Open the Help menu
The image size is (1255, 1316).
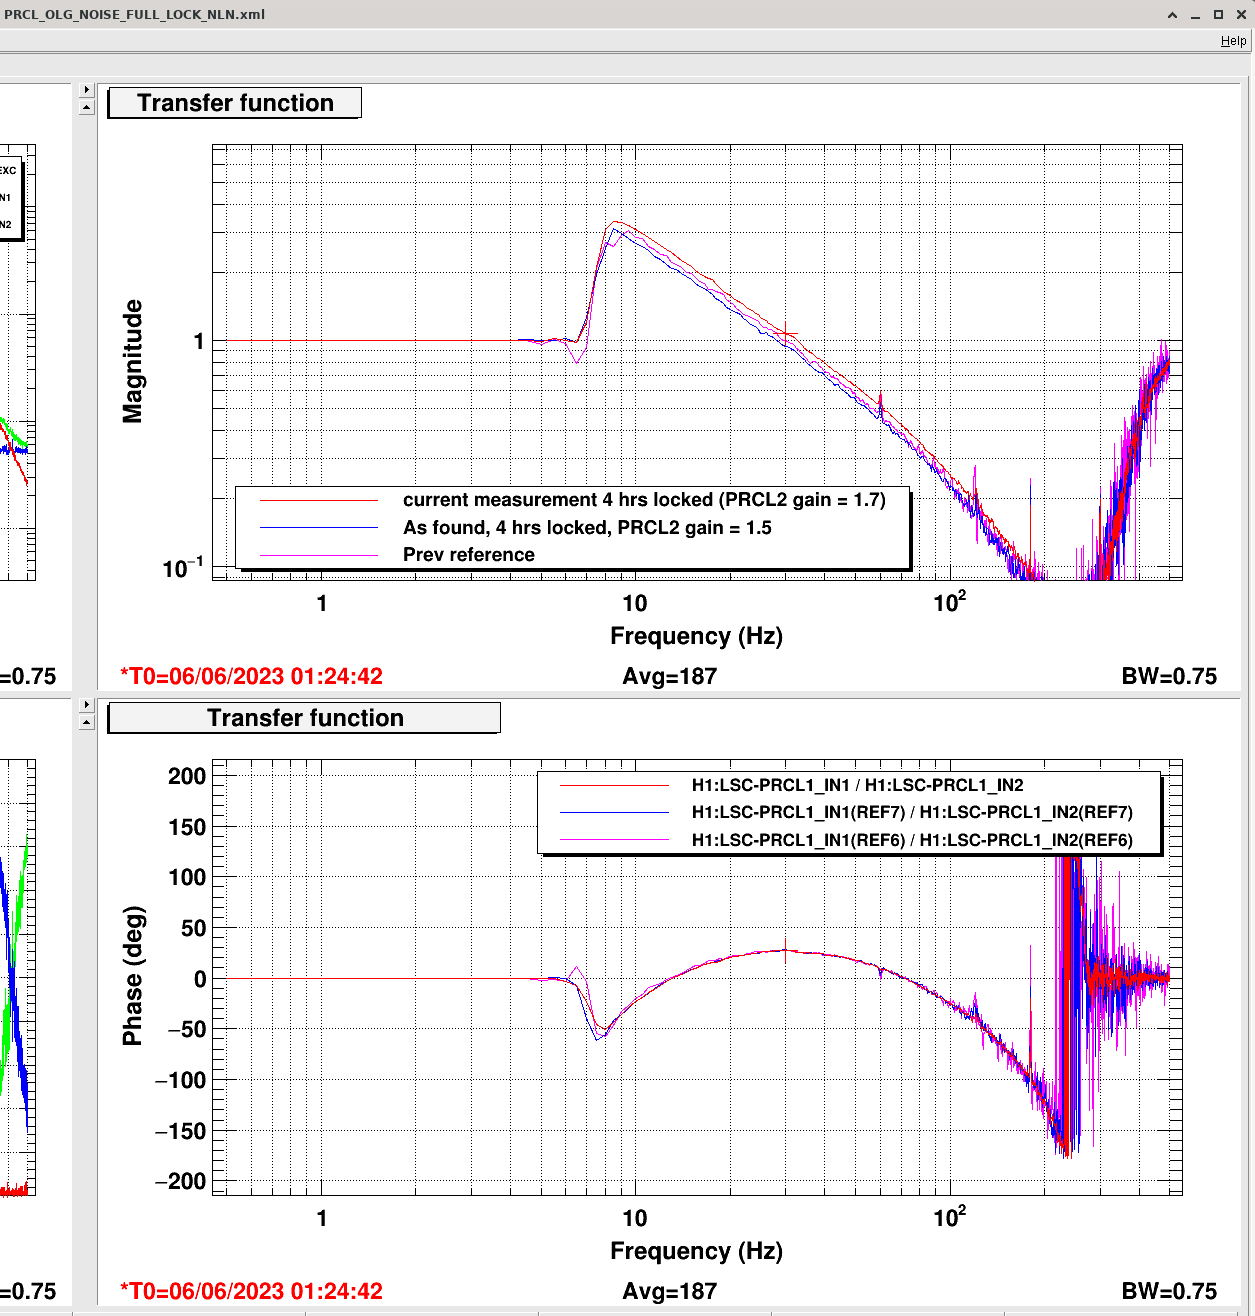click(x=1233, y=41)
